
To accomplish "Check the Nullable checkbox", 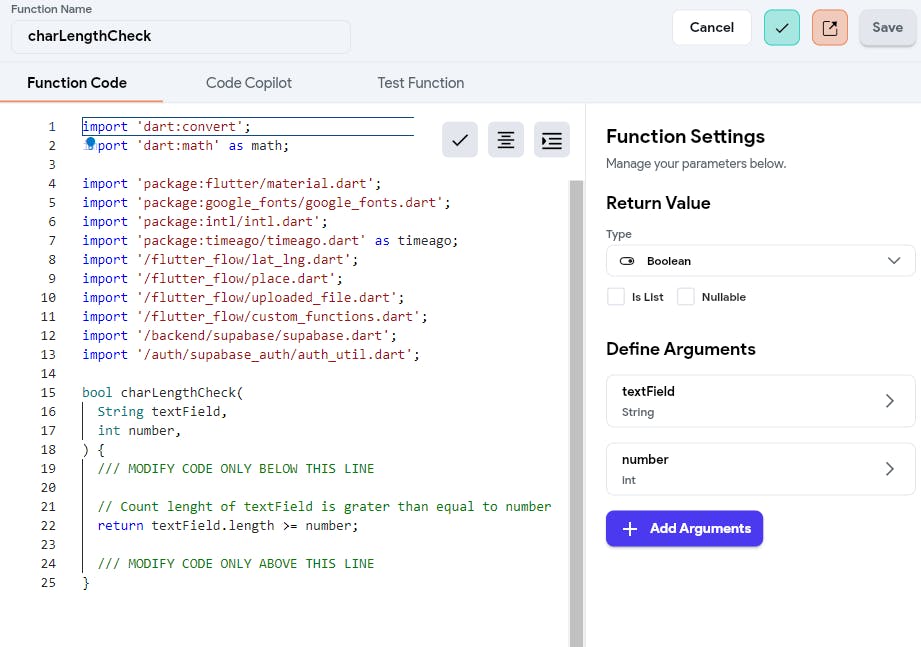I will (x=686, y=297).
